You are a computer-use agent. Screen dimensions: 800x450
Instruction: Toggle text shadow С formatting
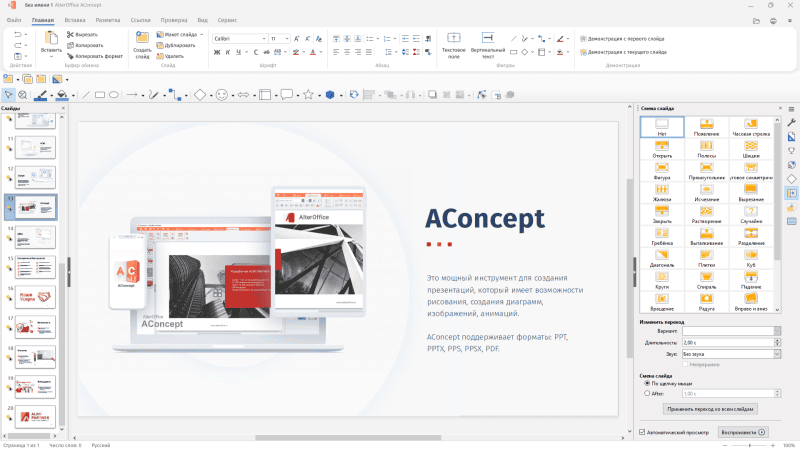coord(256,52)
